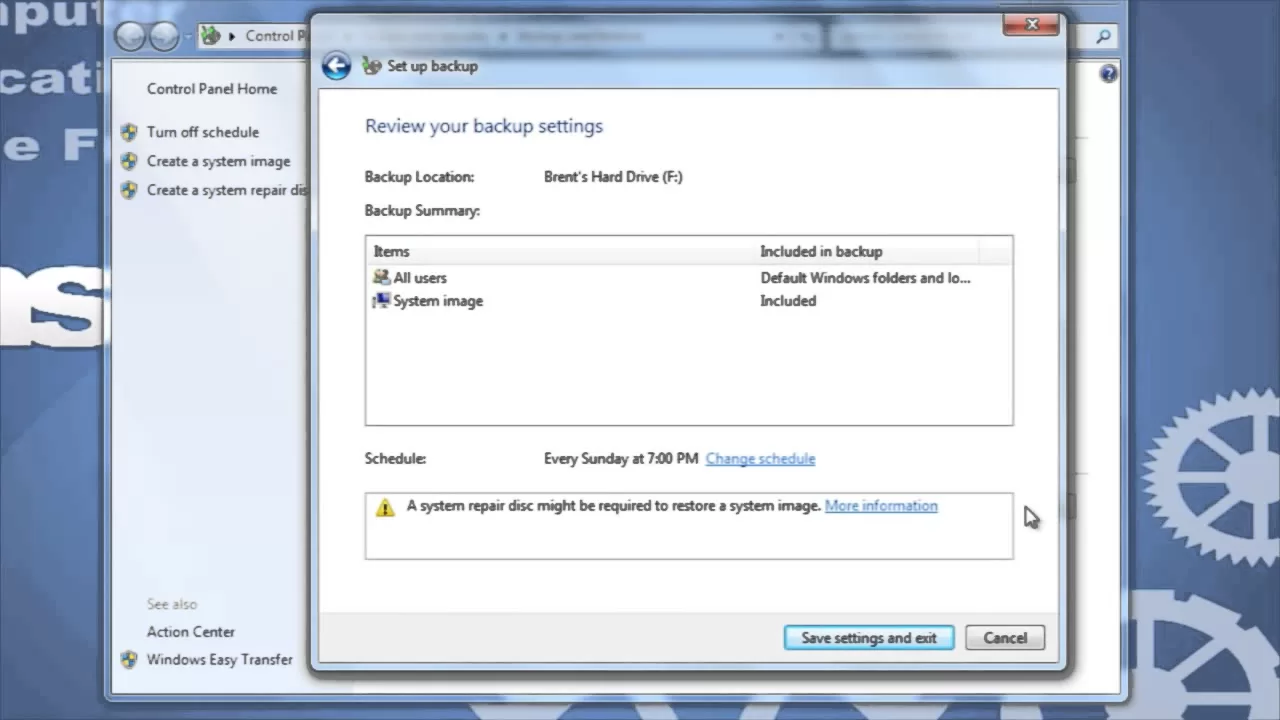The width and height of the screenshot is (1280, 720).
Task: Click the Review your backup settings heading
Action: pyautogui.click(x=484, y=126)
